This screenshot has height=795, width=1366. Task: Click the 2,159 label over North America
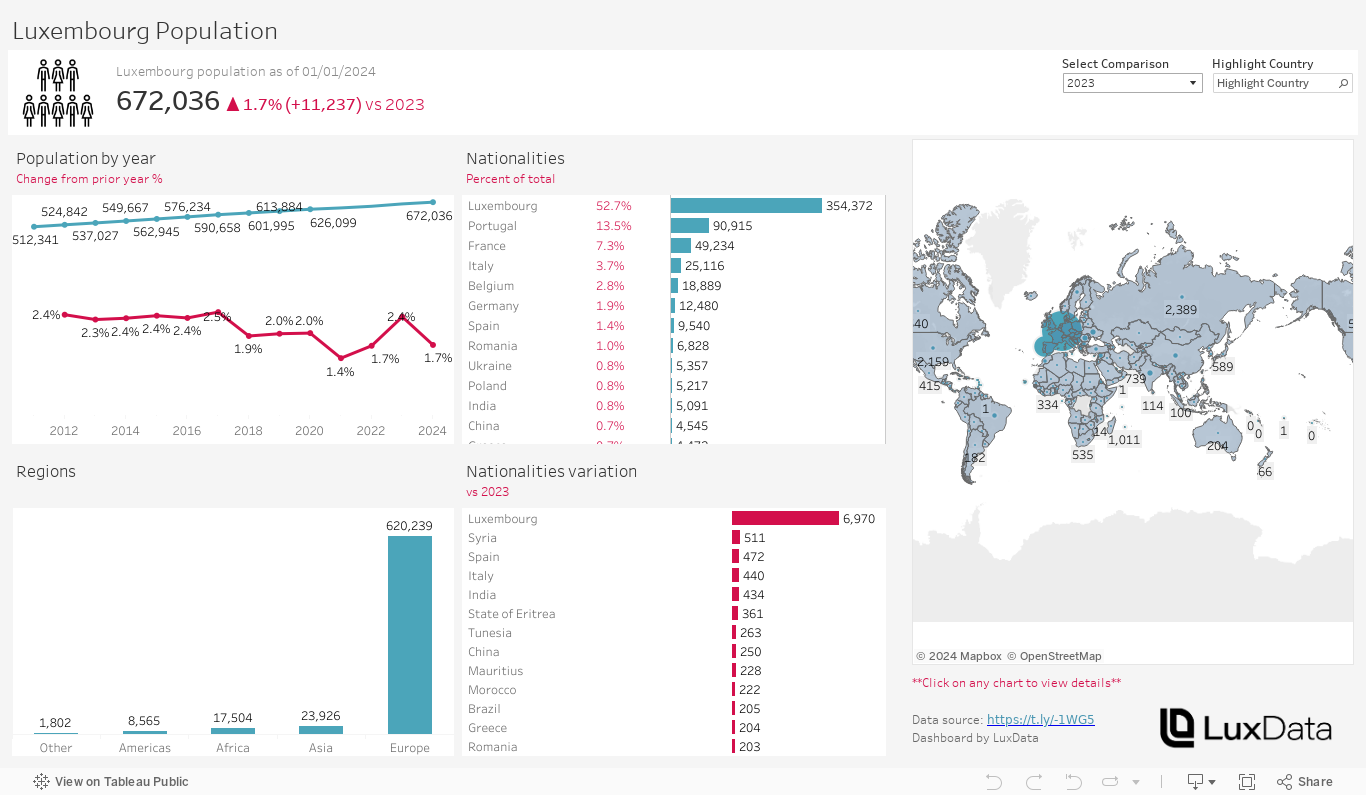coord(933,362)
